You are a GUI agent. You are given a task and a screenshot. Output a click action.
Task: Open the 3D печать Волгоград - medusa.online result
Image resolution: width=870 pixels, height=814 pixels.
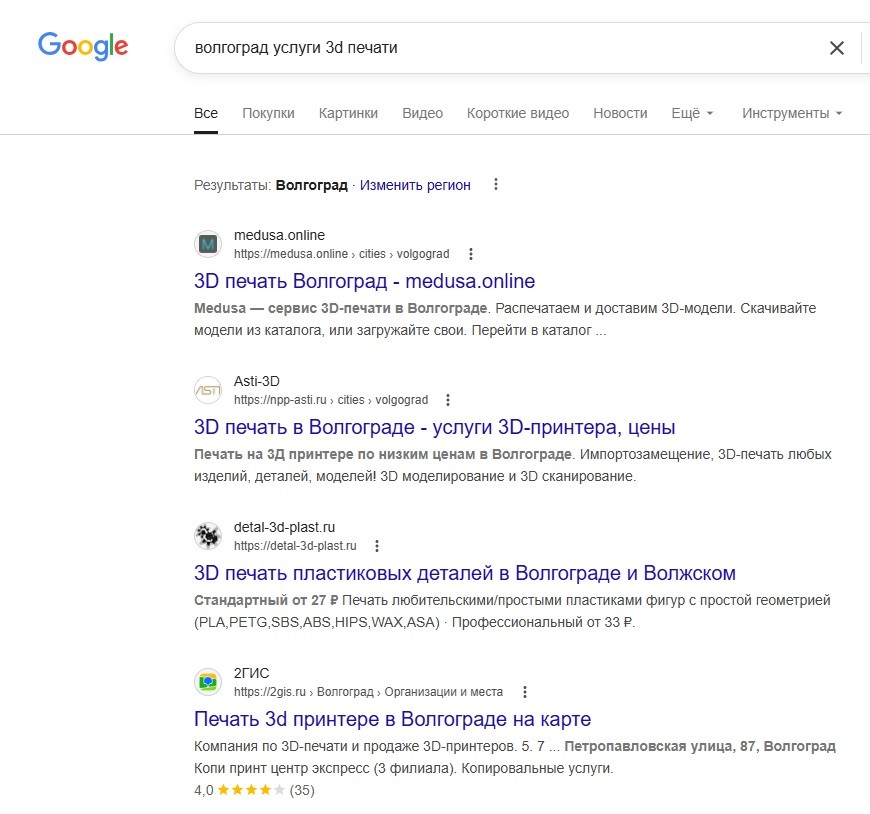click(364, 281)
